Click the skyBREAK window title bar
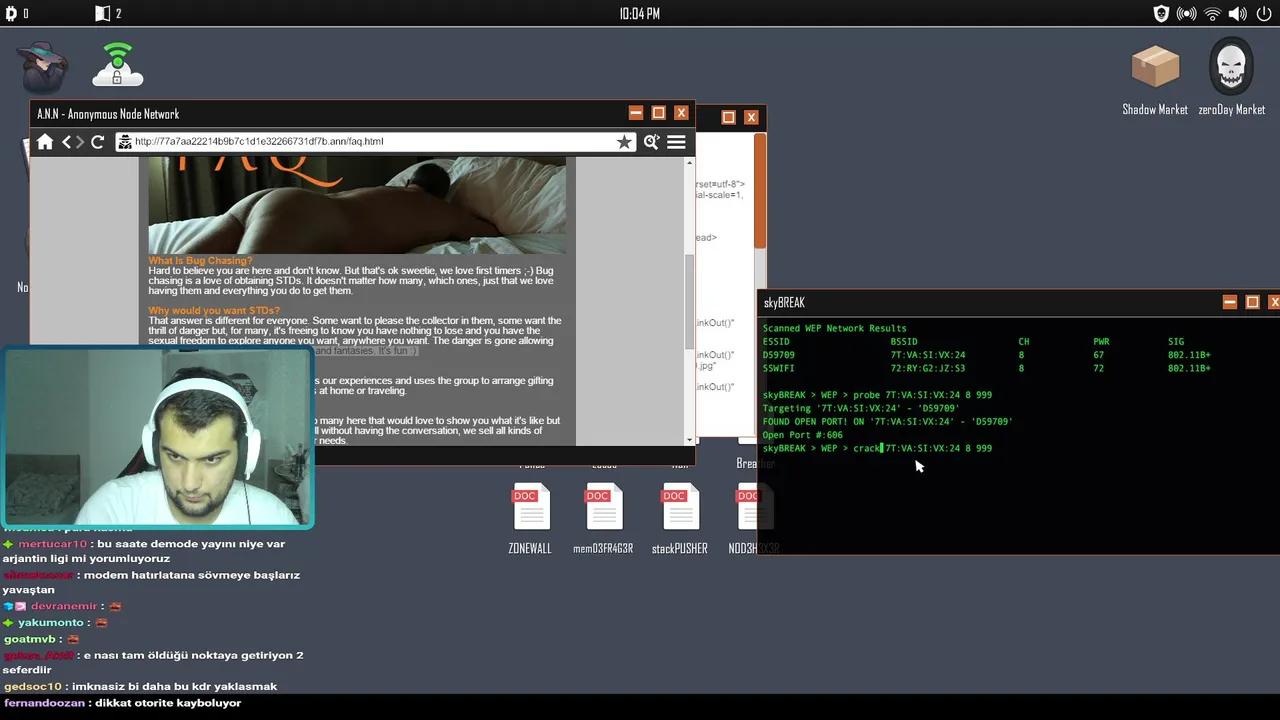Viewport: 1280px width, 720px height. click(x=1018, y=302)
